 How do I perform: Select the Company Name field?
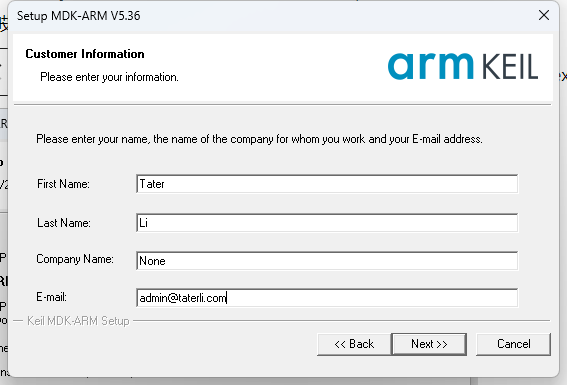[x=327, y=261]
